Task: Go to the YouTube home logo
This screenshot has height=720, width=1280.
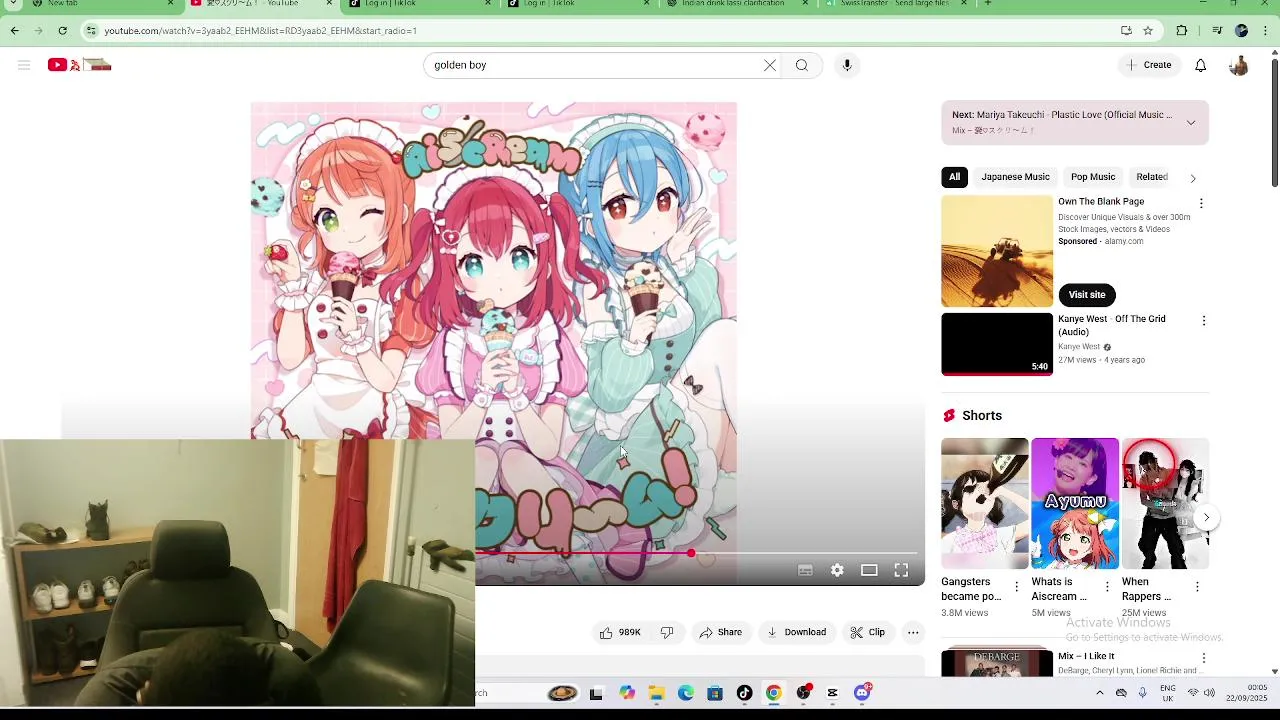Action: pyautogui.click(x=80, y=65)
